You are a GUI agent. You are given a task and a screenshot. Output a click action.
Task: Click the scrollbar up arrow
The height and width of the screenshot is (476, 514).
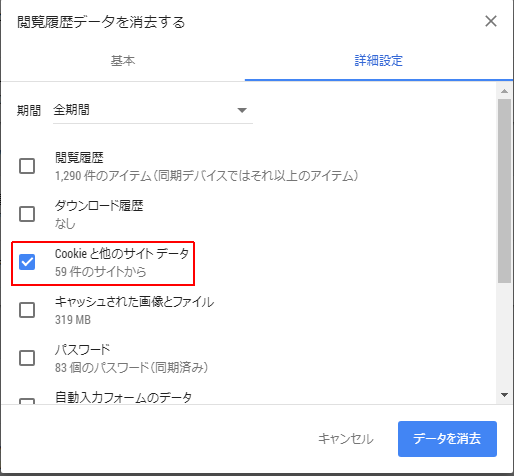(x=505, y=91)
